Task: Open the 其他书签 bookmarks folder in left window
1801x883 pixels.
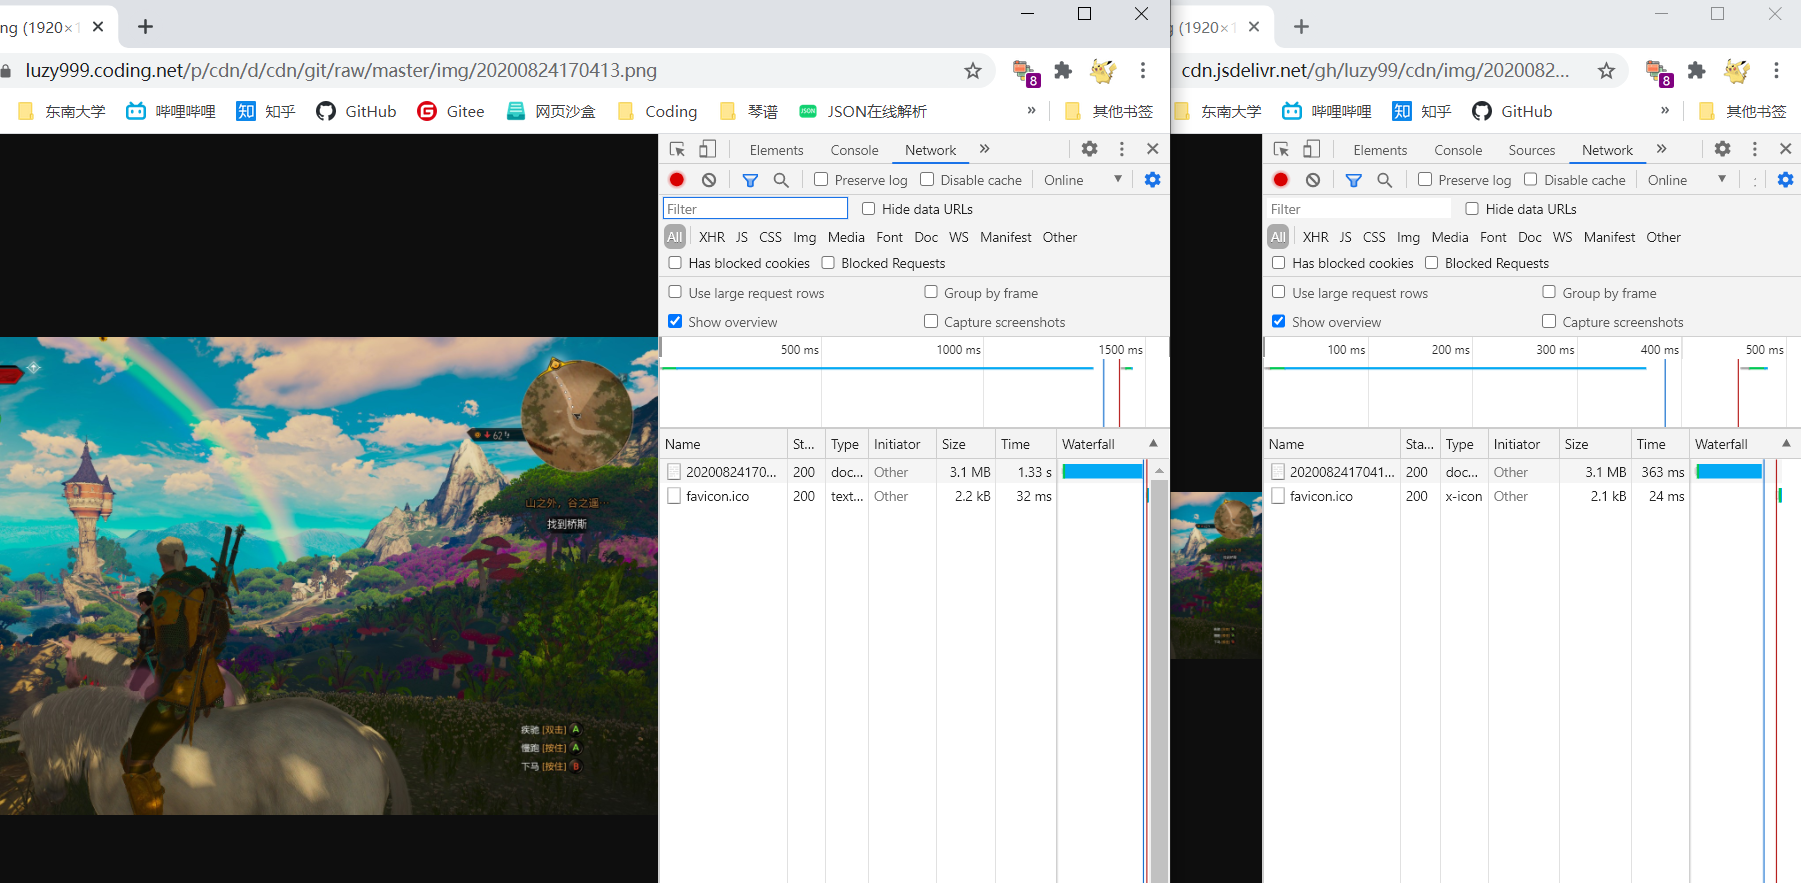Action: 1109,111
